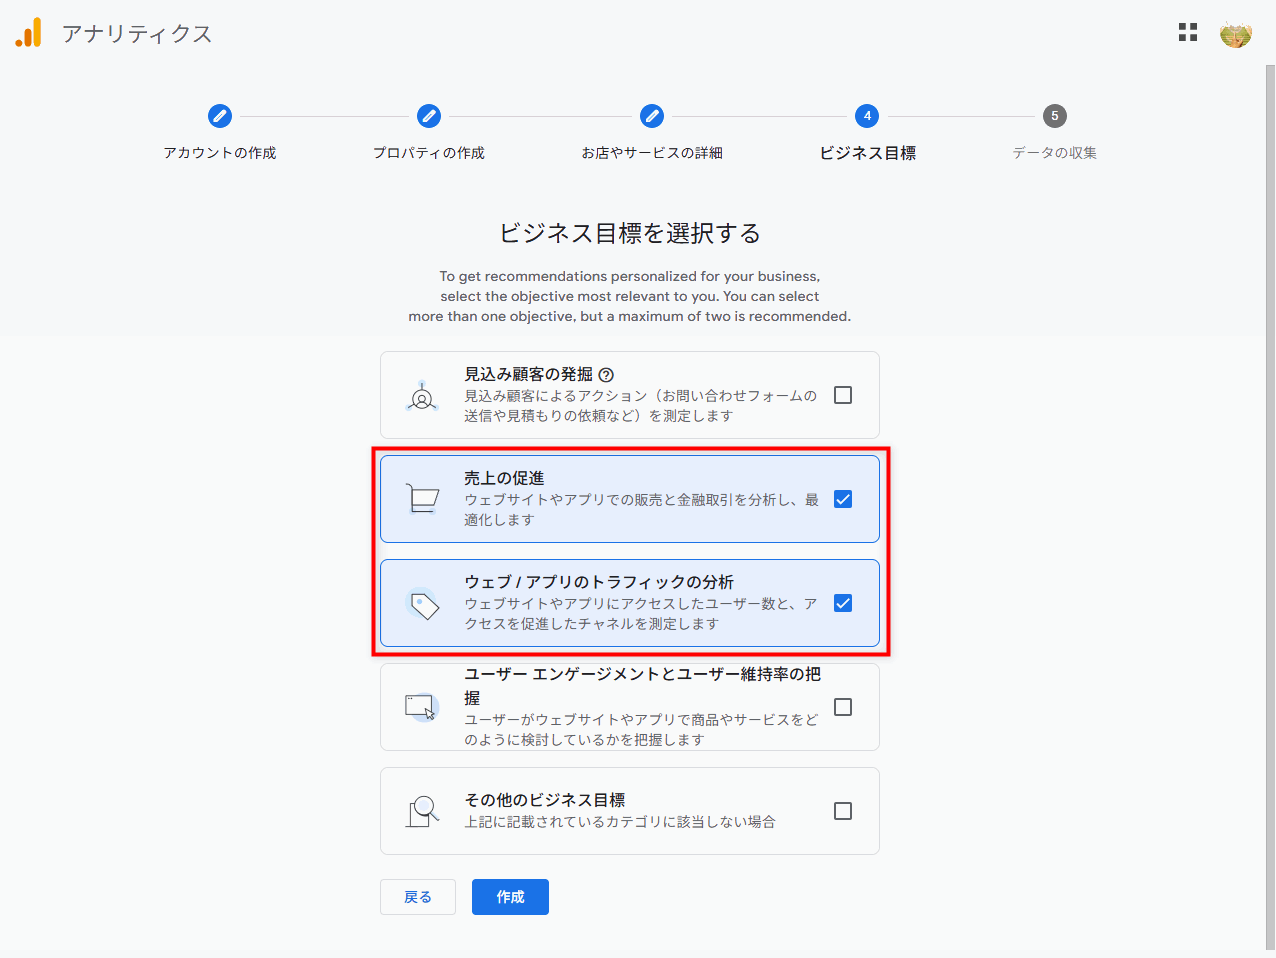The height and width of the screenshot is (958, 1276).
Task: Click the shopping cart icon for 売上の促進
Action: tap(423, 498)
